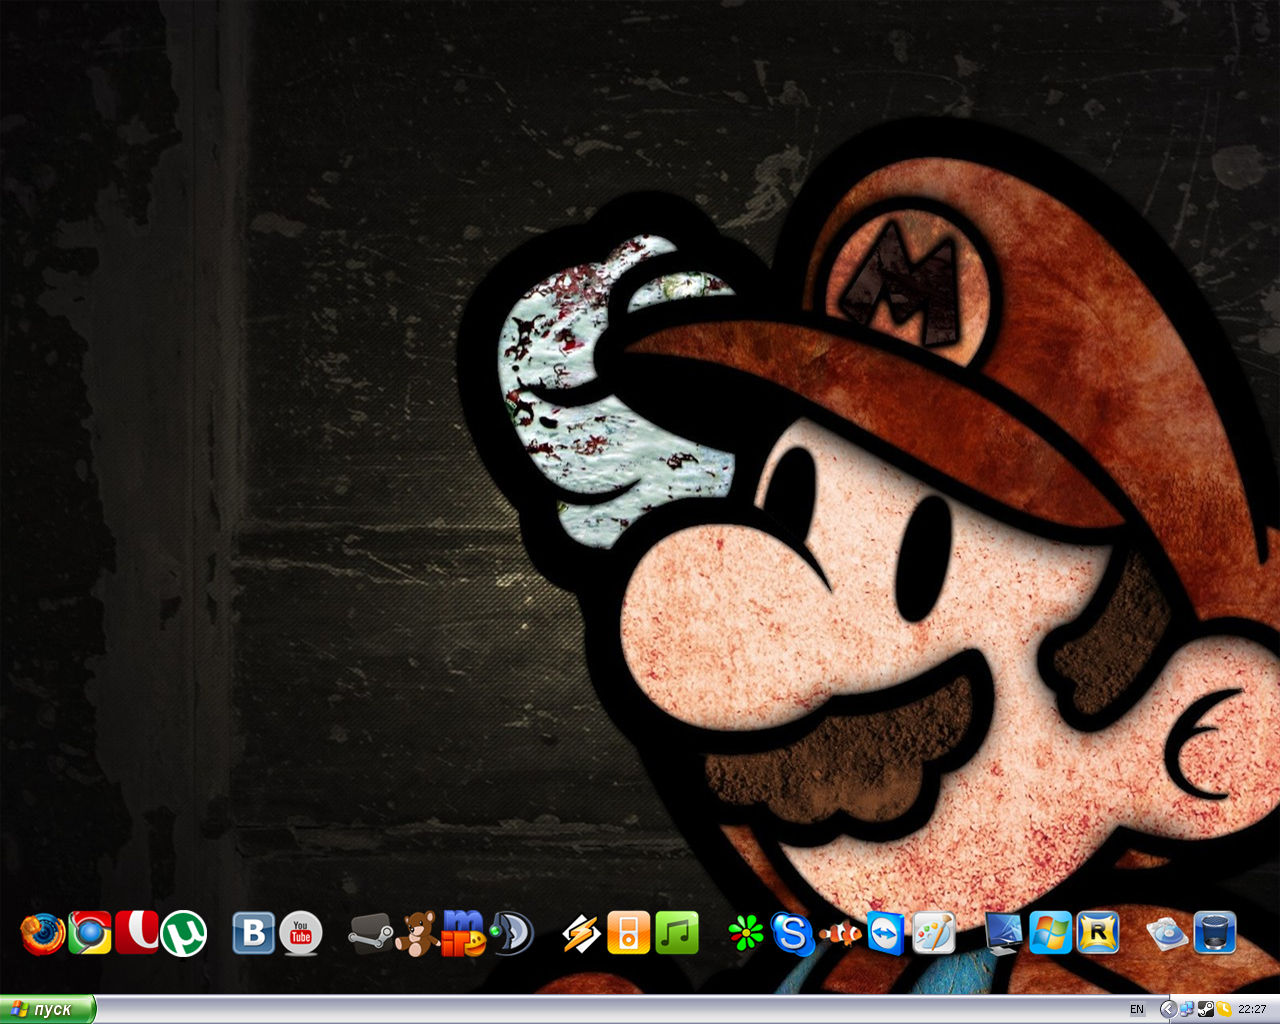Open the YouTube dock shortcut
Image resolution: width=1280 pixels, height=1024 pixels.
coord(301,934)
